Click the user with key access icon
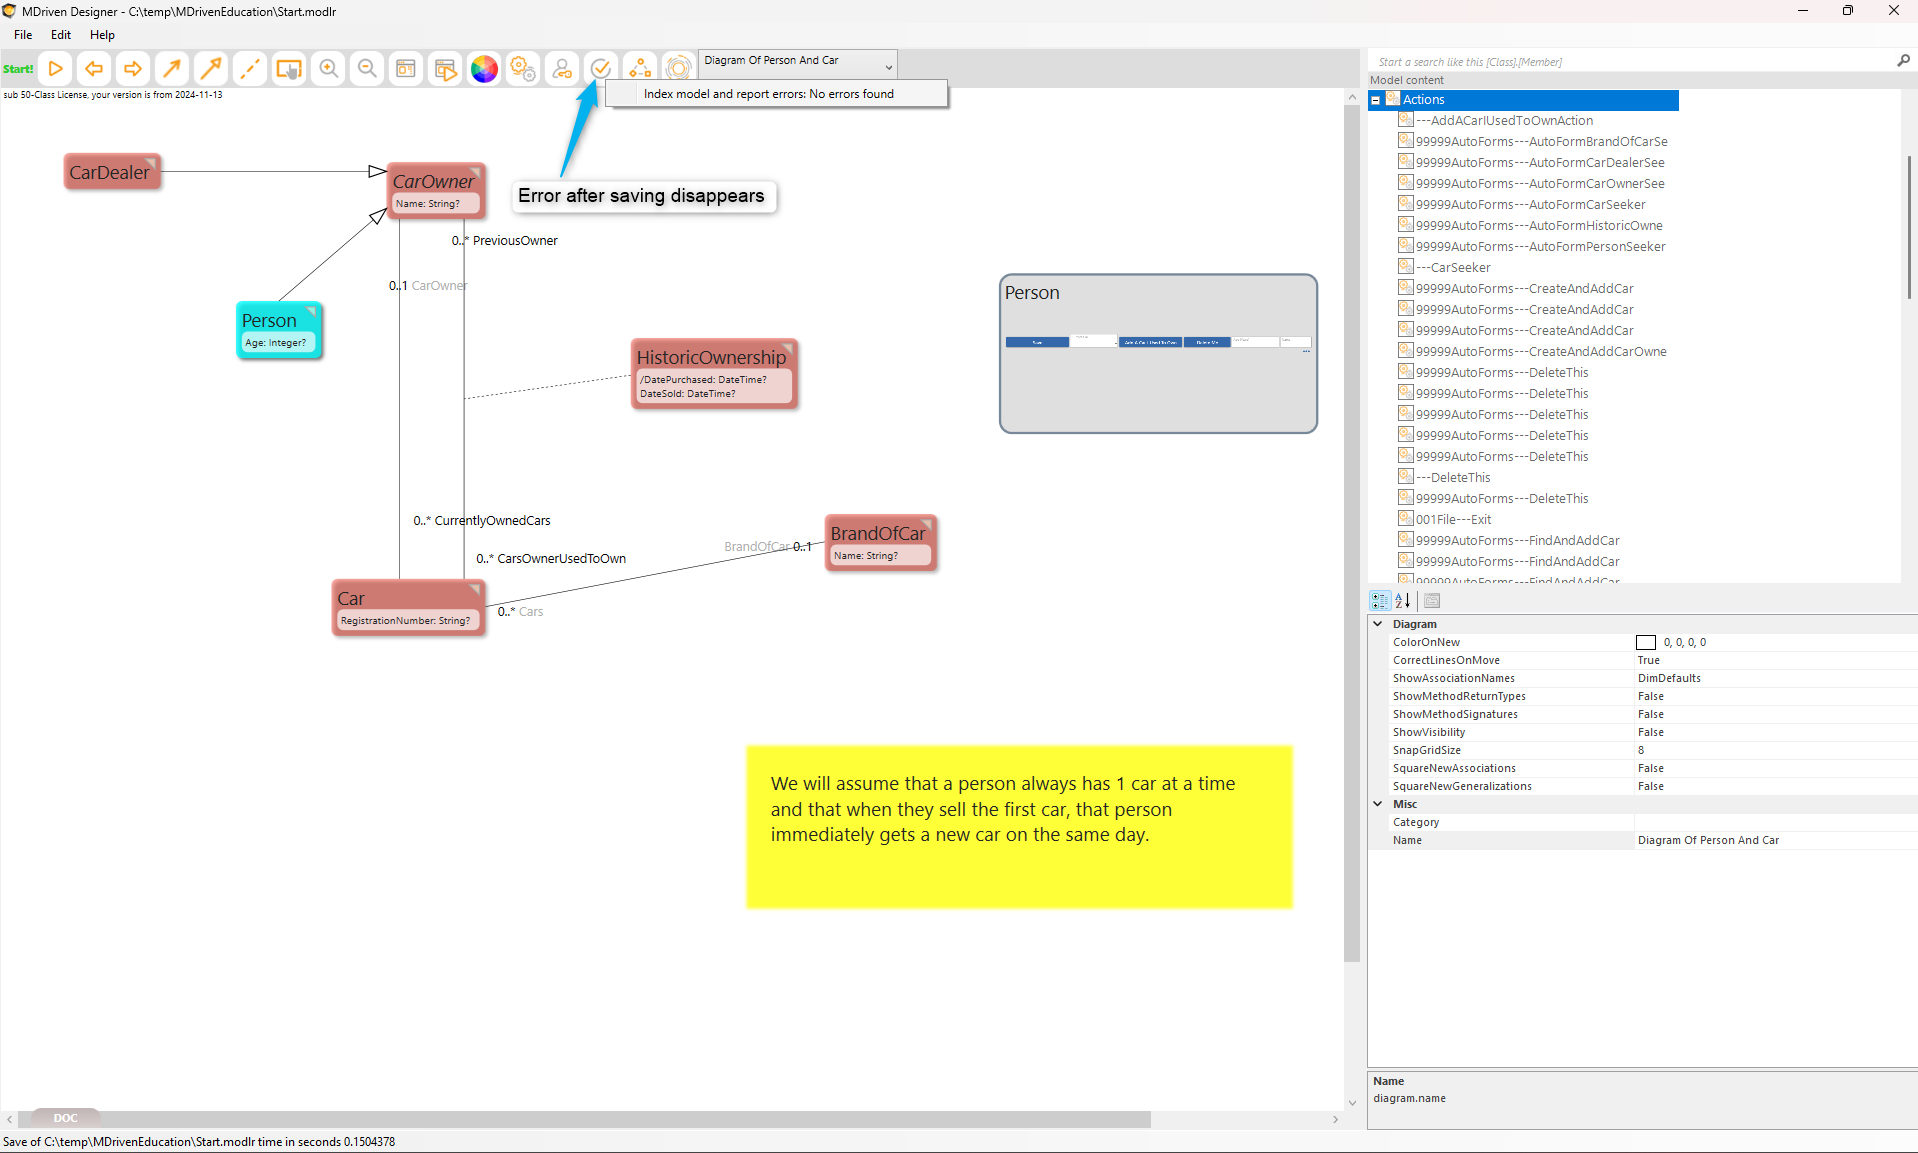 (x=562, y=69)
